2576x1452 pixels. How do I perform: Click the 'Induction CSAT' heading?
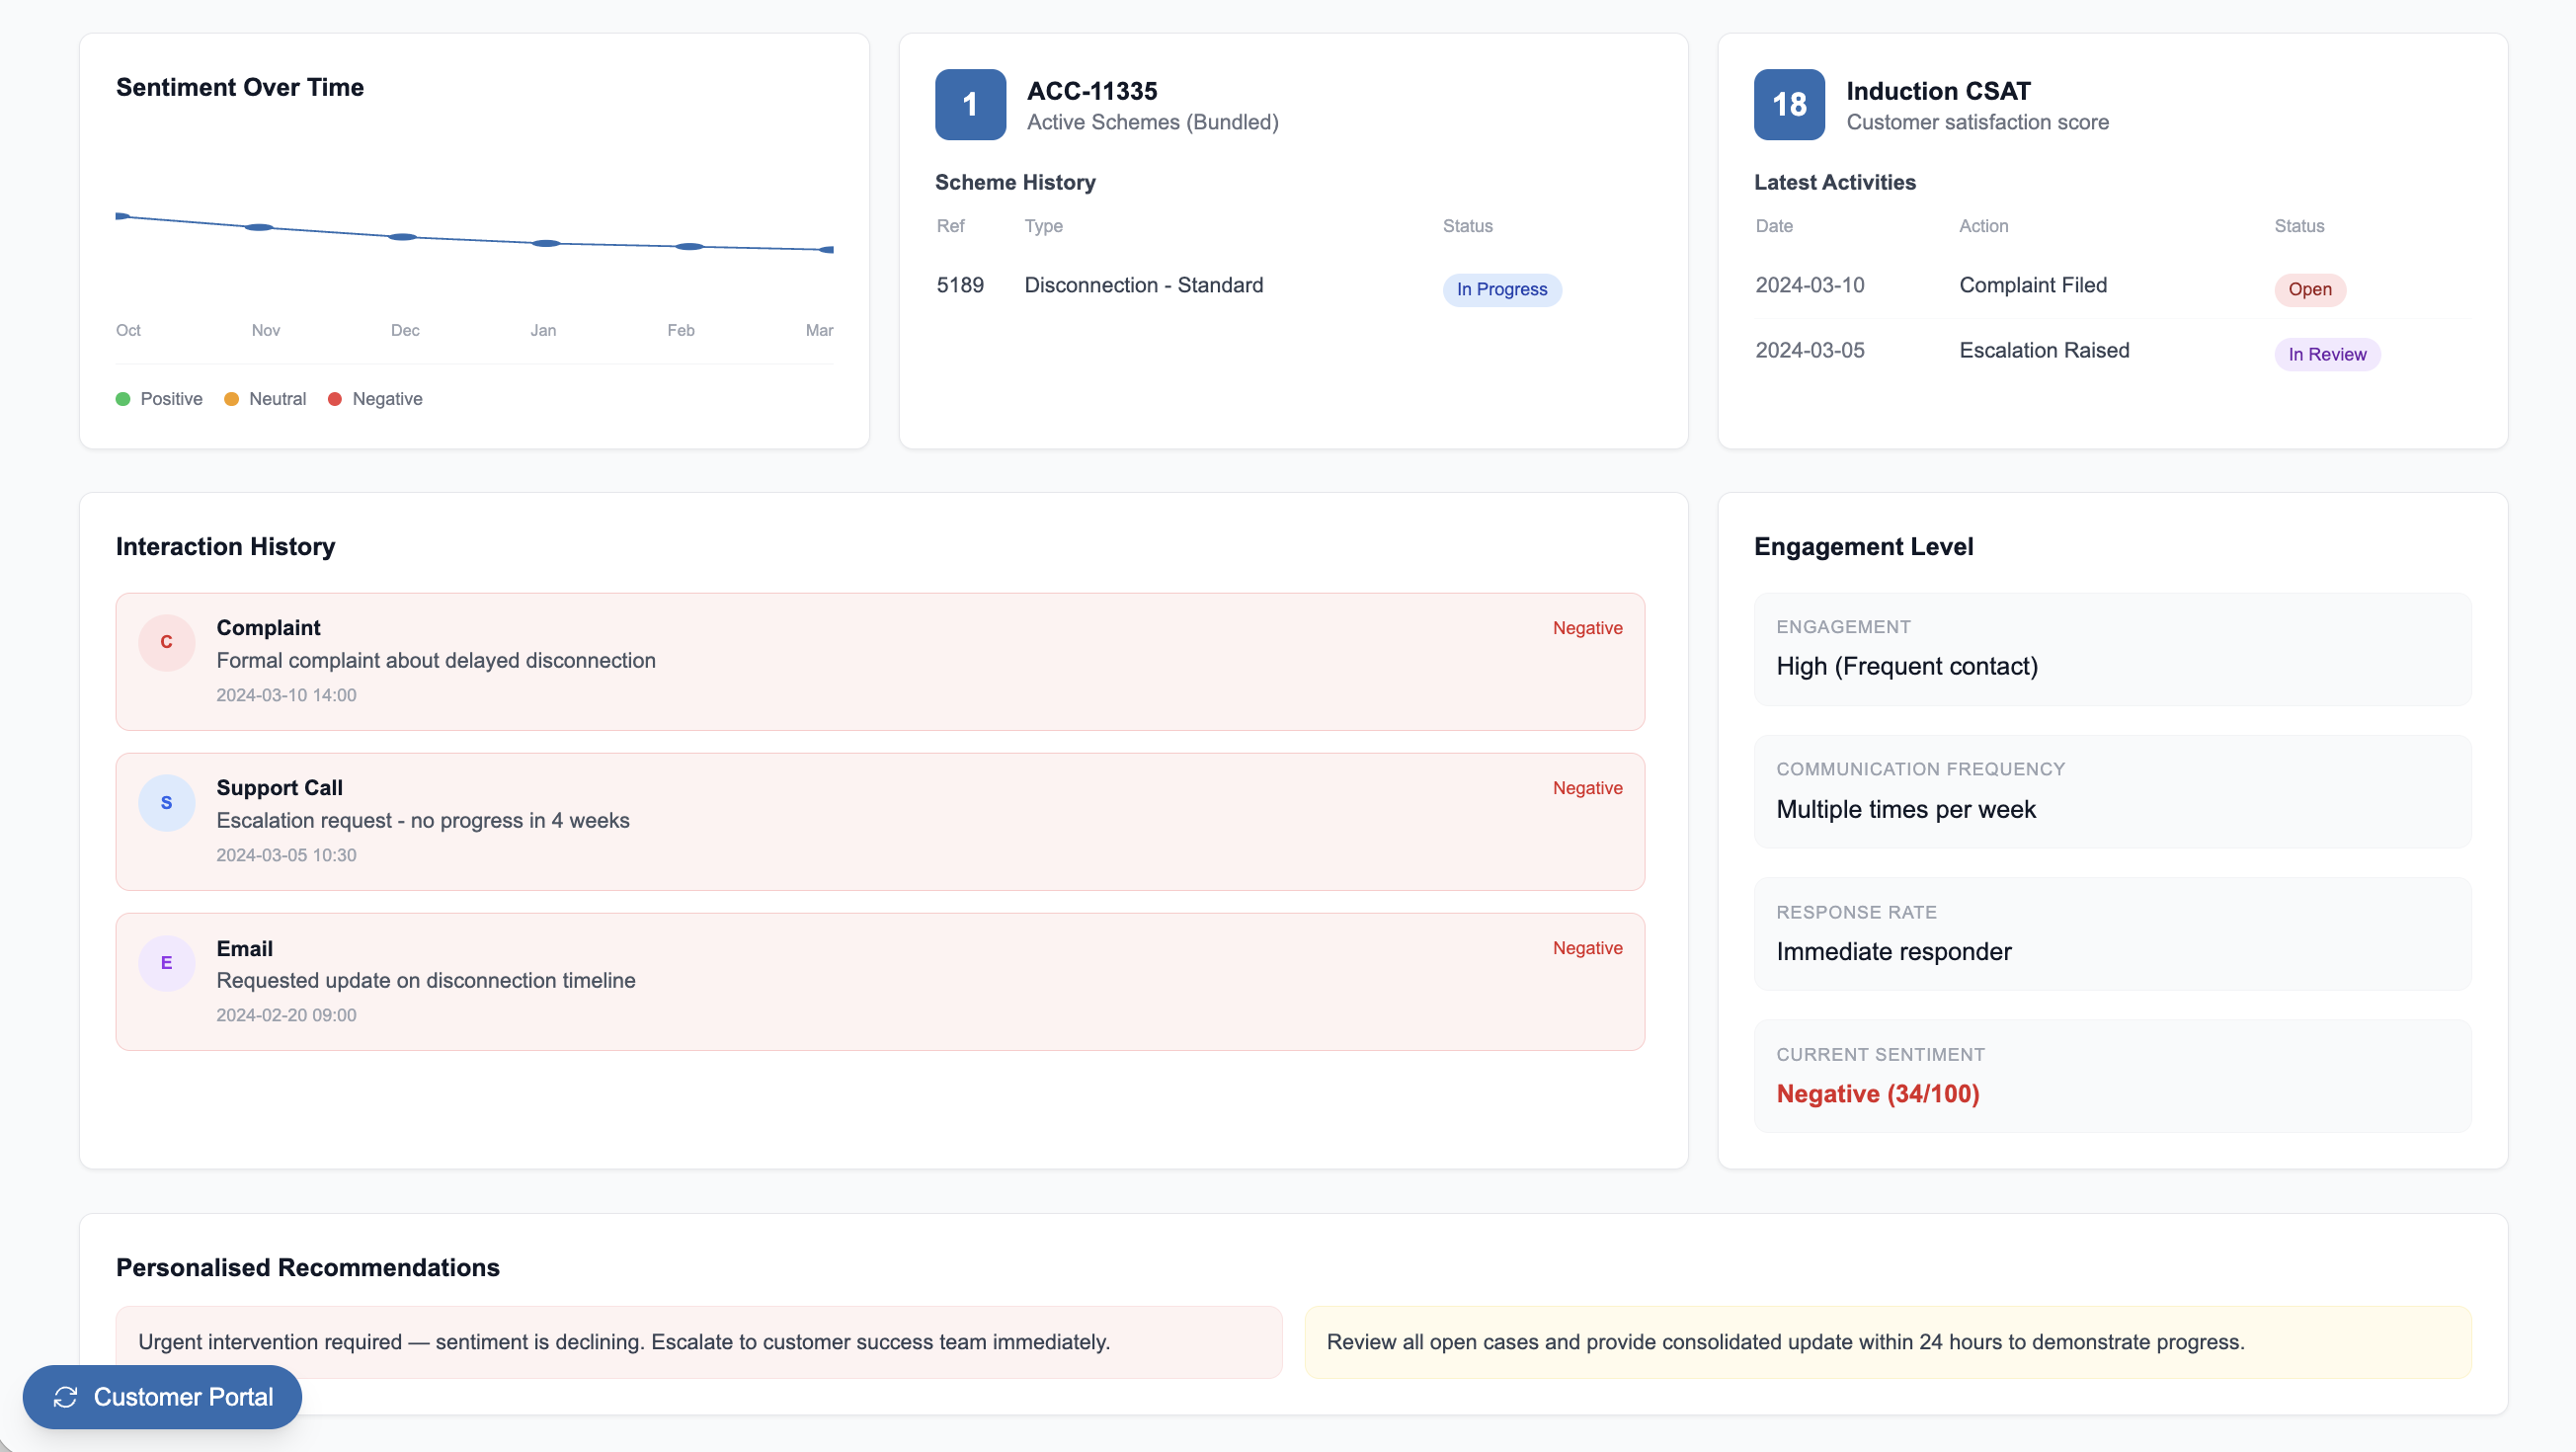click(x=1938, y=91)
